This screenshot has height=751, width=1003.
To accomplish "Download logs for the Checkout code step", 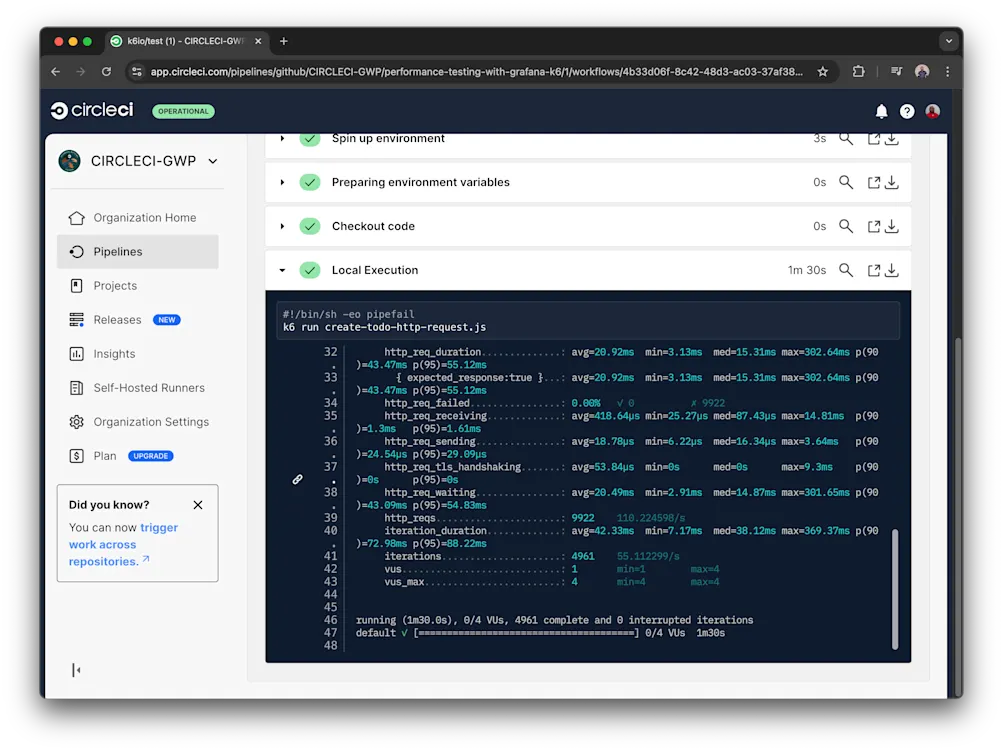I will (890, 225).
